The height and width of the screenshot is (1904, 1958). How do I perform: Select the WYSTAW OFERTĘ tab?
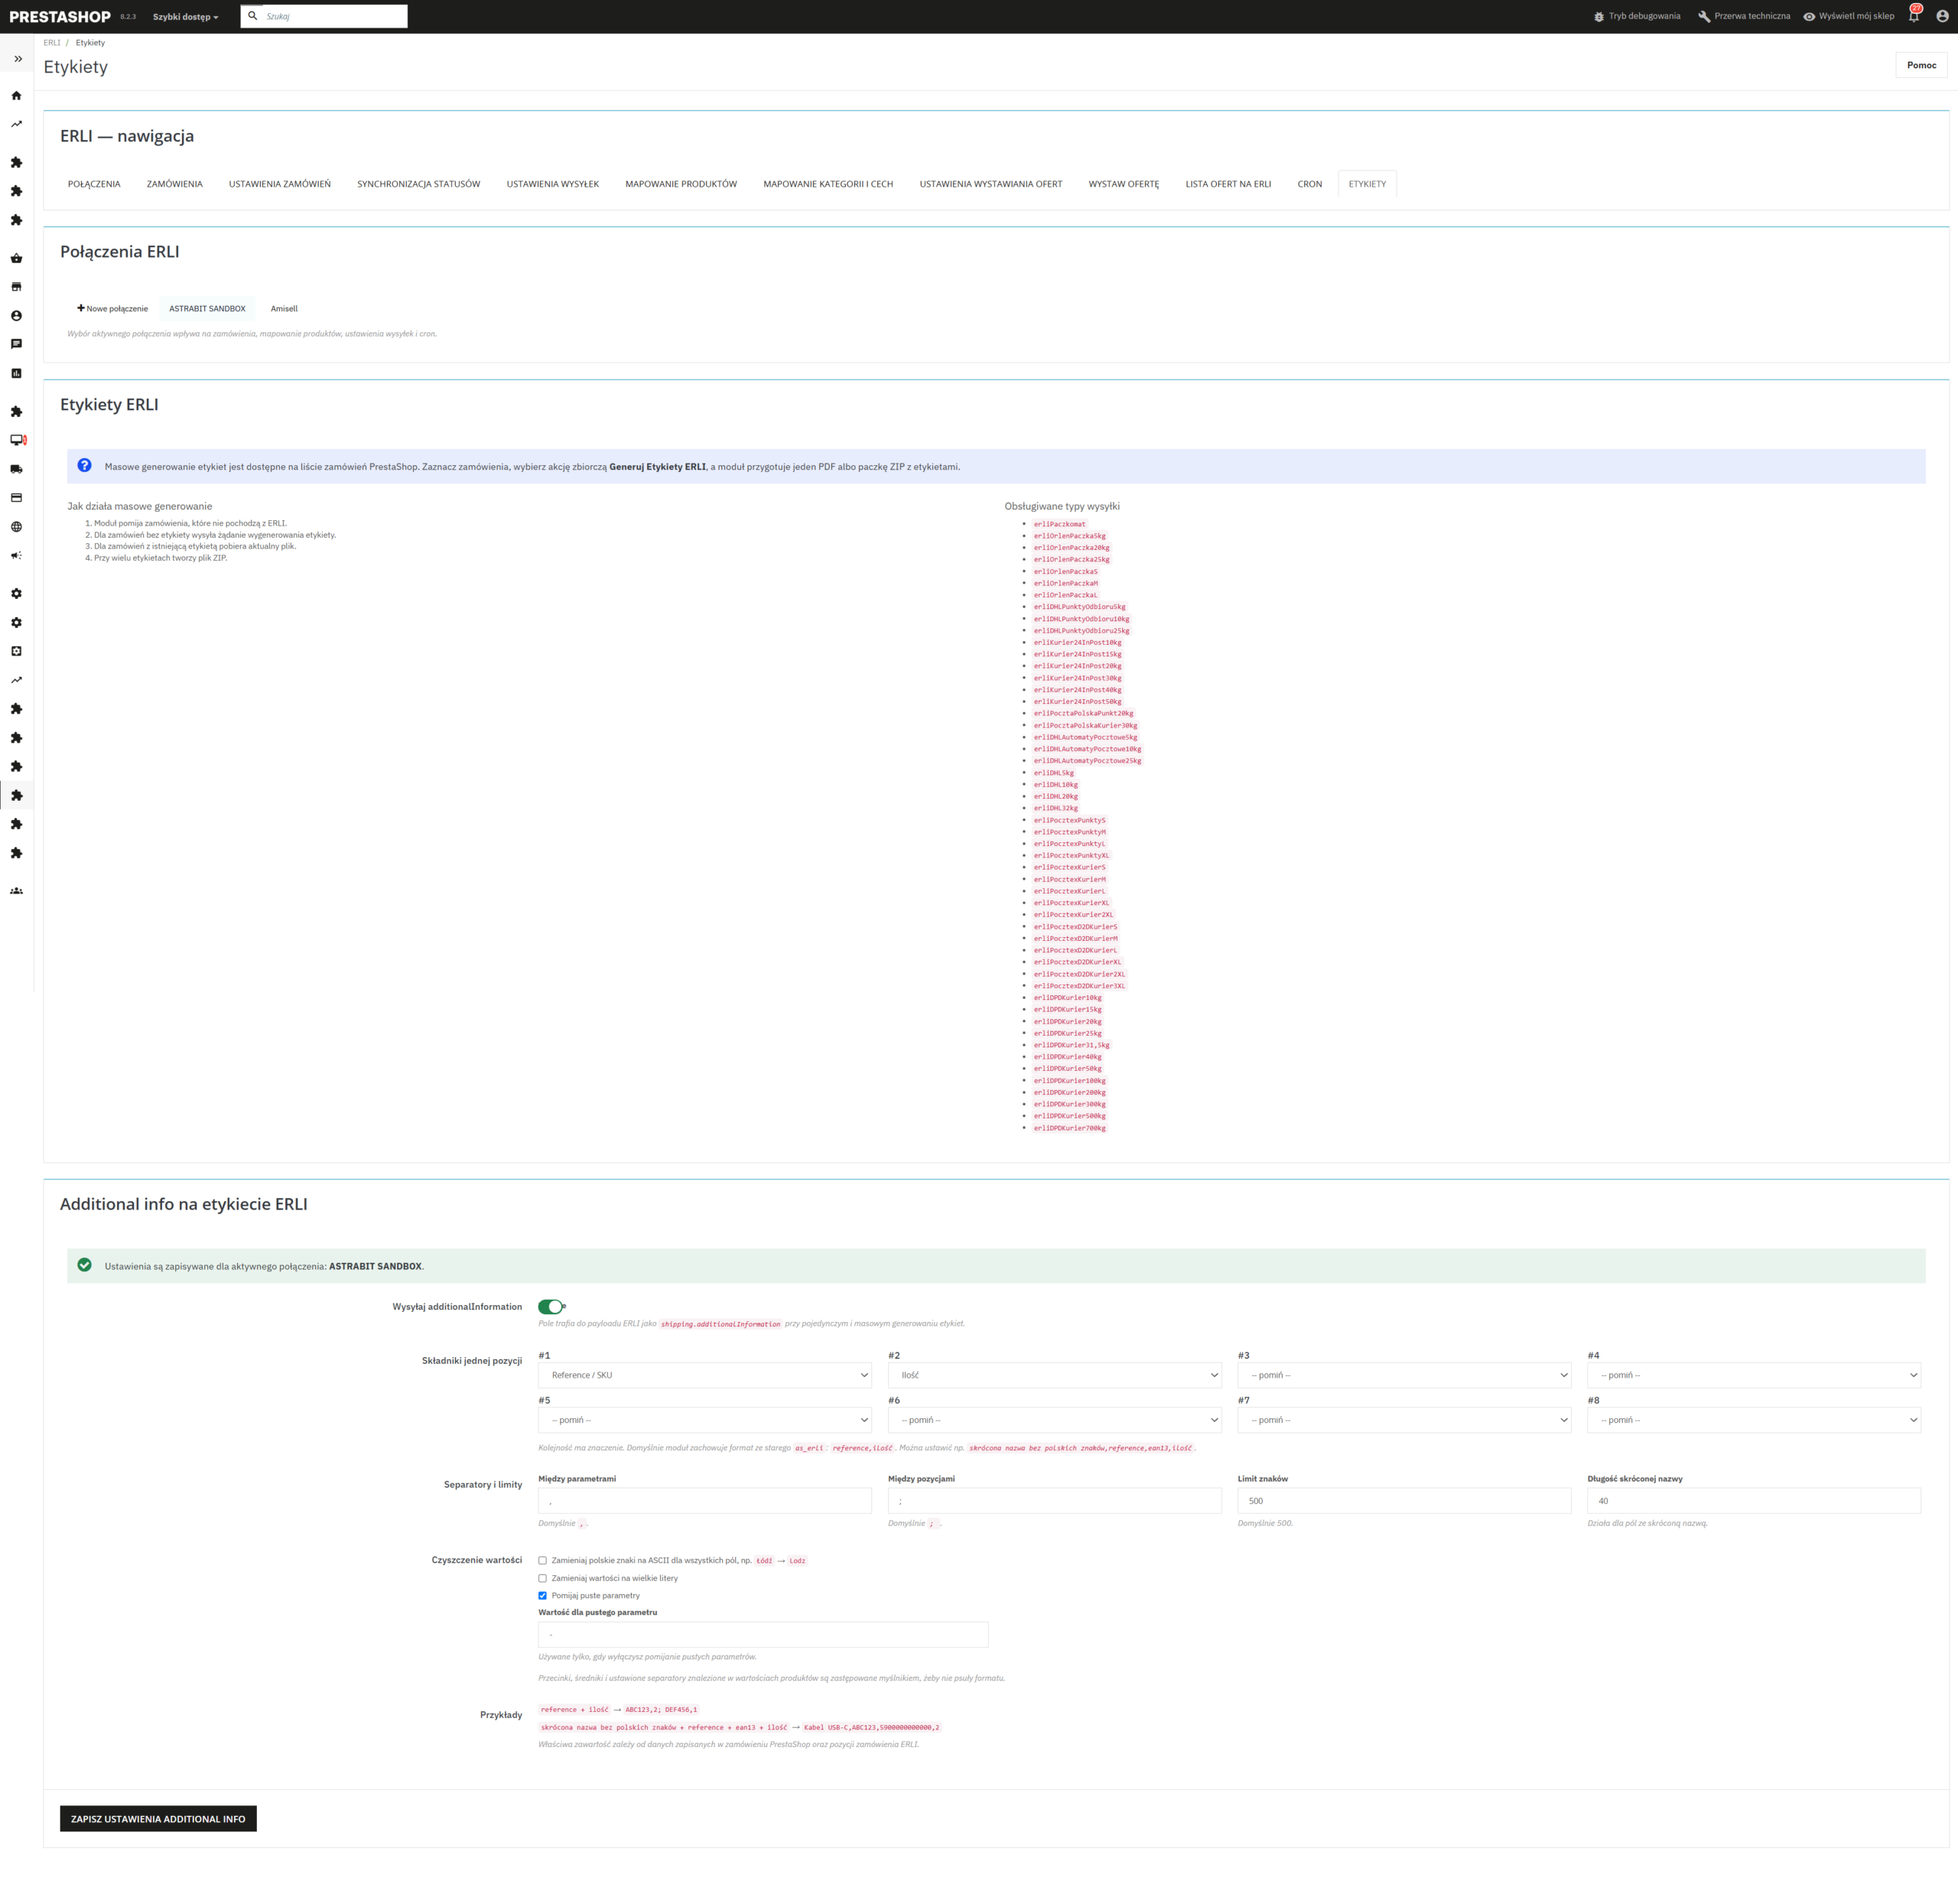[x=1124, y=184]
